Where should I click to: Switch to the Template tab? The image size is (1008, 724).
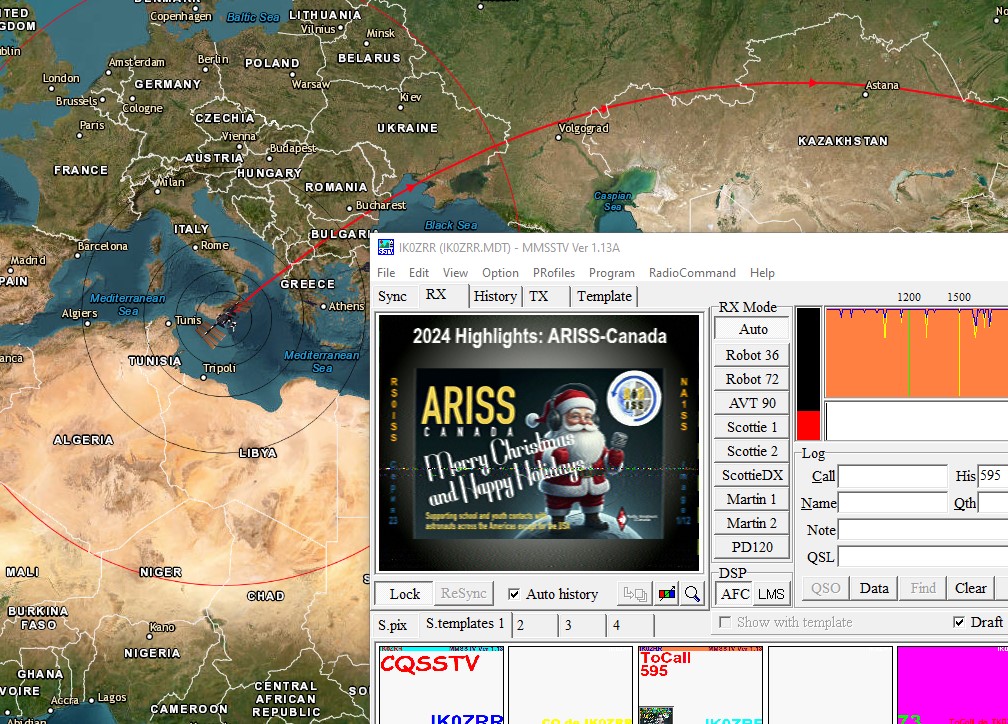pos(604,296)
